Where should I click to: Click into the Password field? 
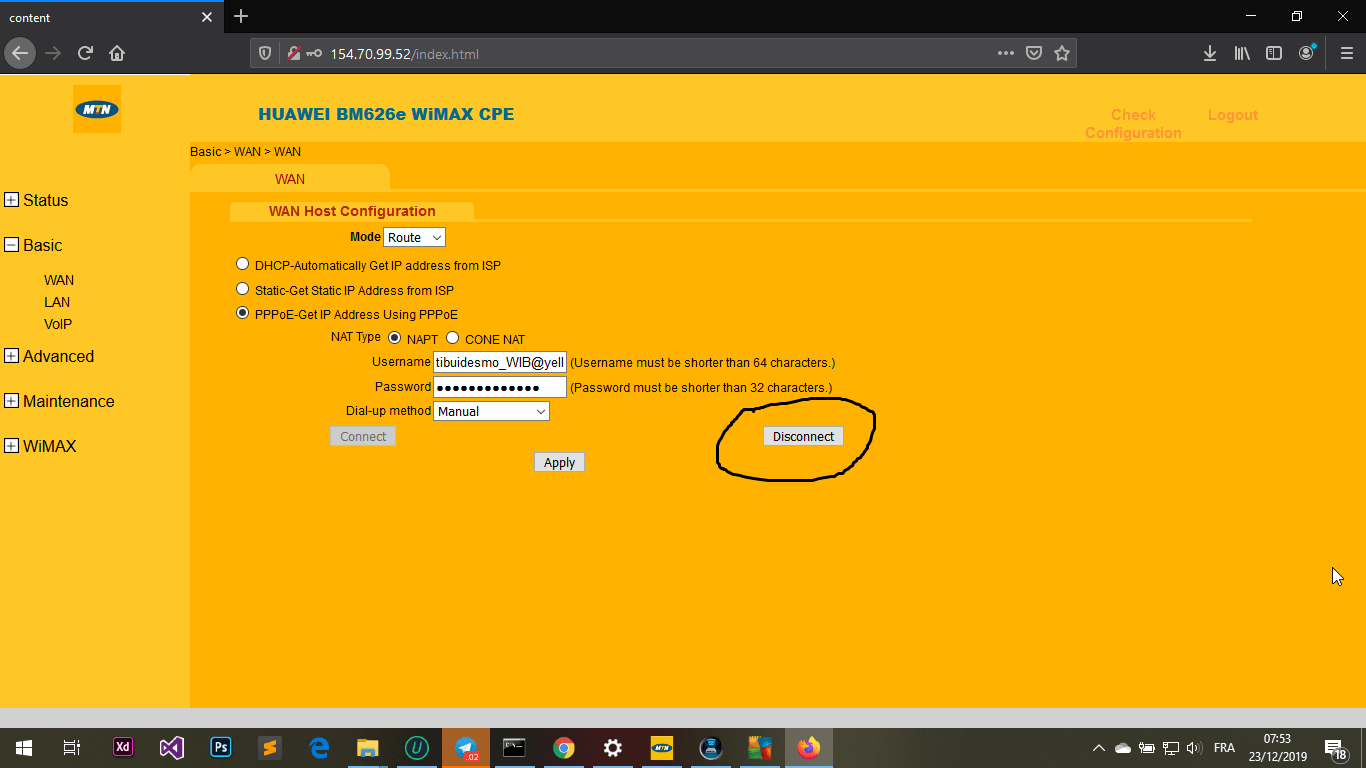pos(500,387)
